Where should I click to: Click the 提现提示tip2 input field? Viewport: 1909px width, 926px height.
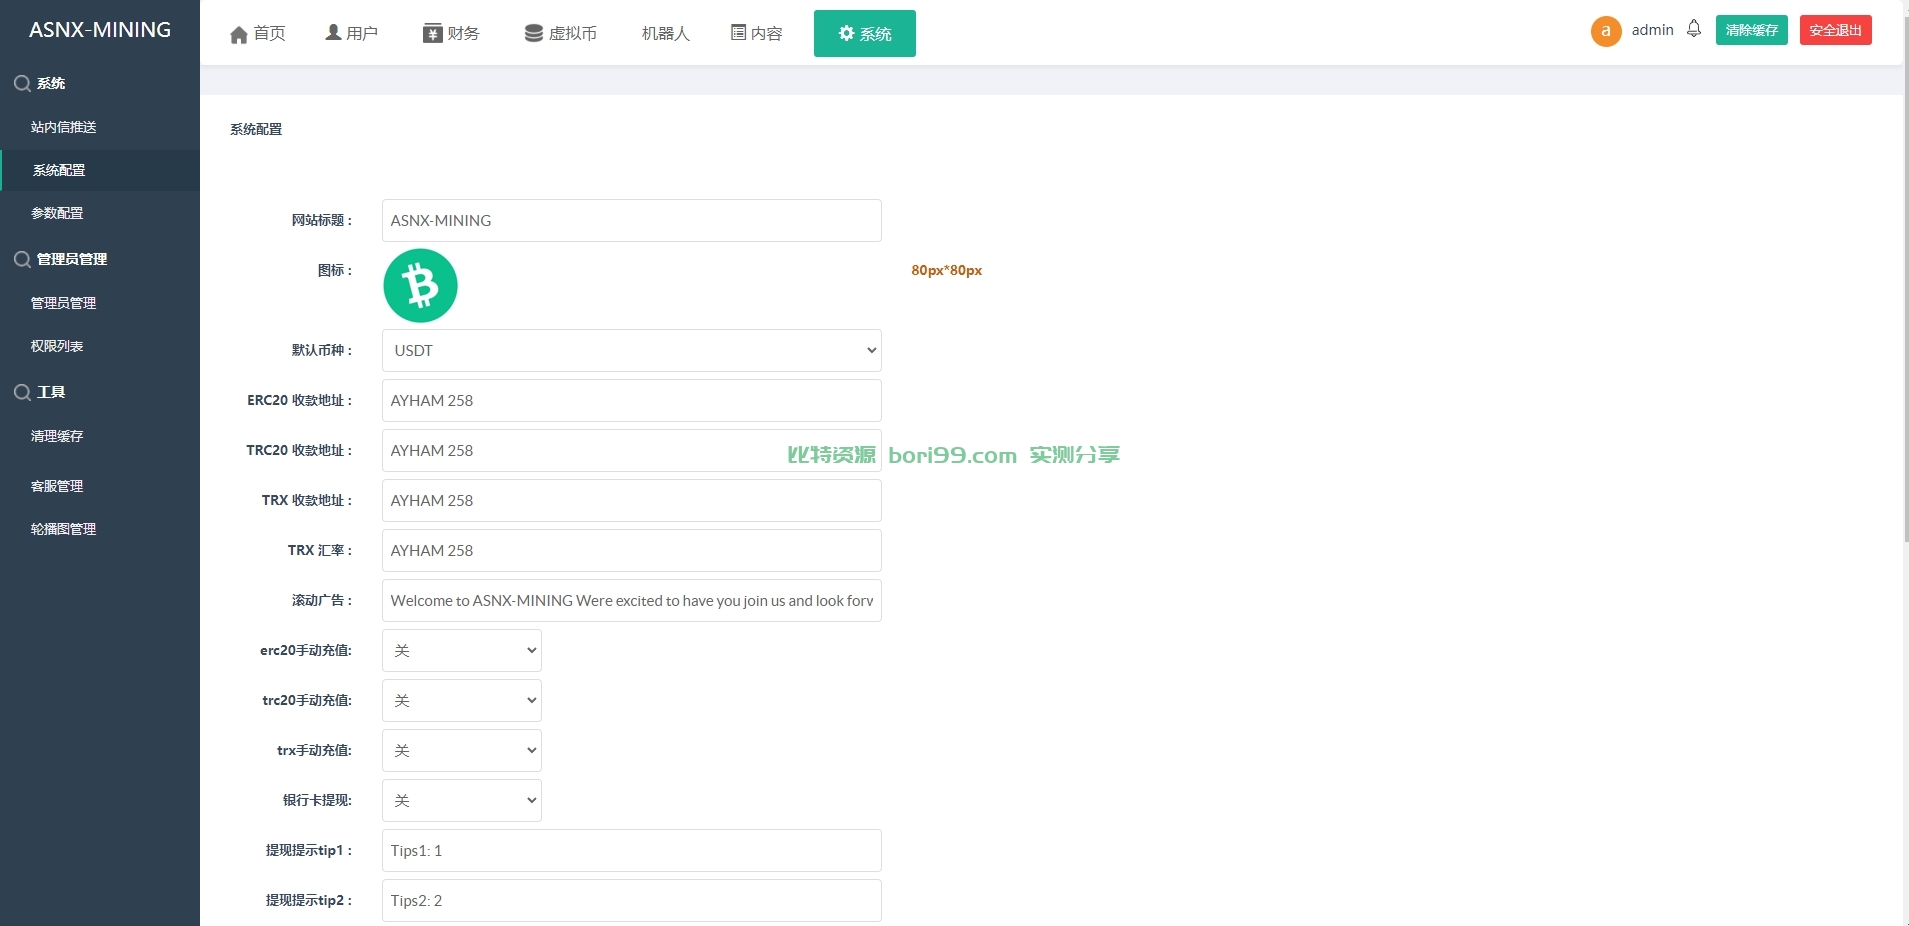[x=632, y=901]
